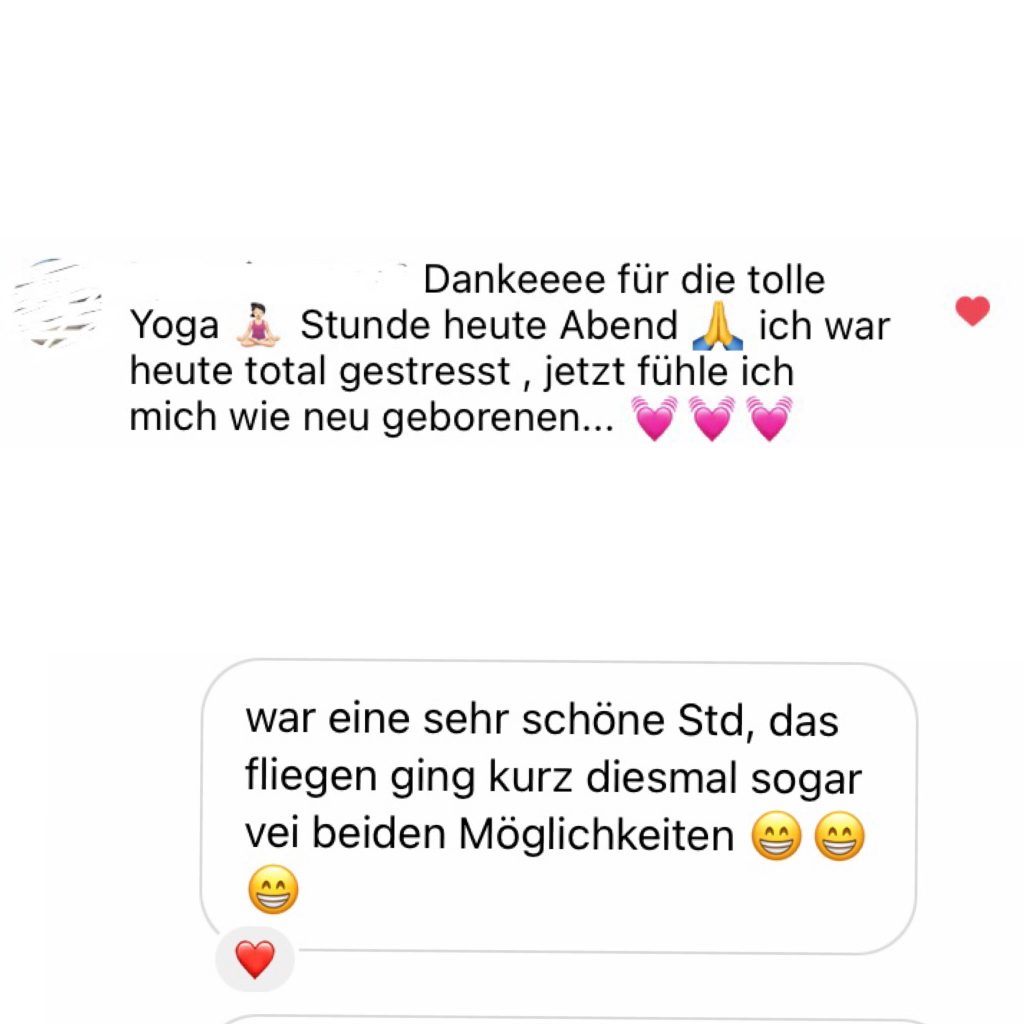Click the praying hands emoji
Screen dimensions: 1024x1024
pos(717,325)
